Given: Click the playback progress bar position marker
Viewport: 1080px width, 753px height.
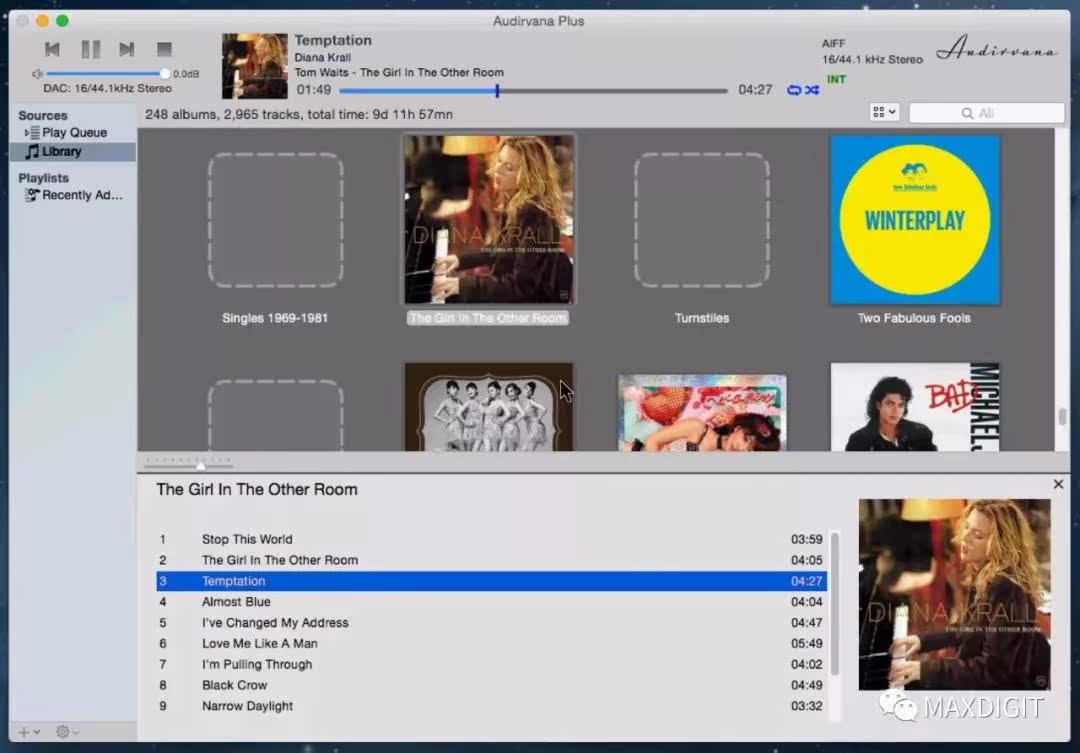Looking at the screenshot, I should coord(497,90).
